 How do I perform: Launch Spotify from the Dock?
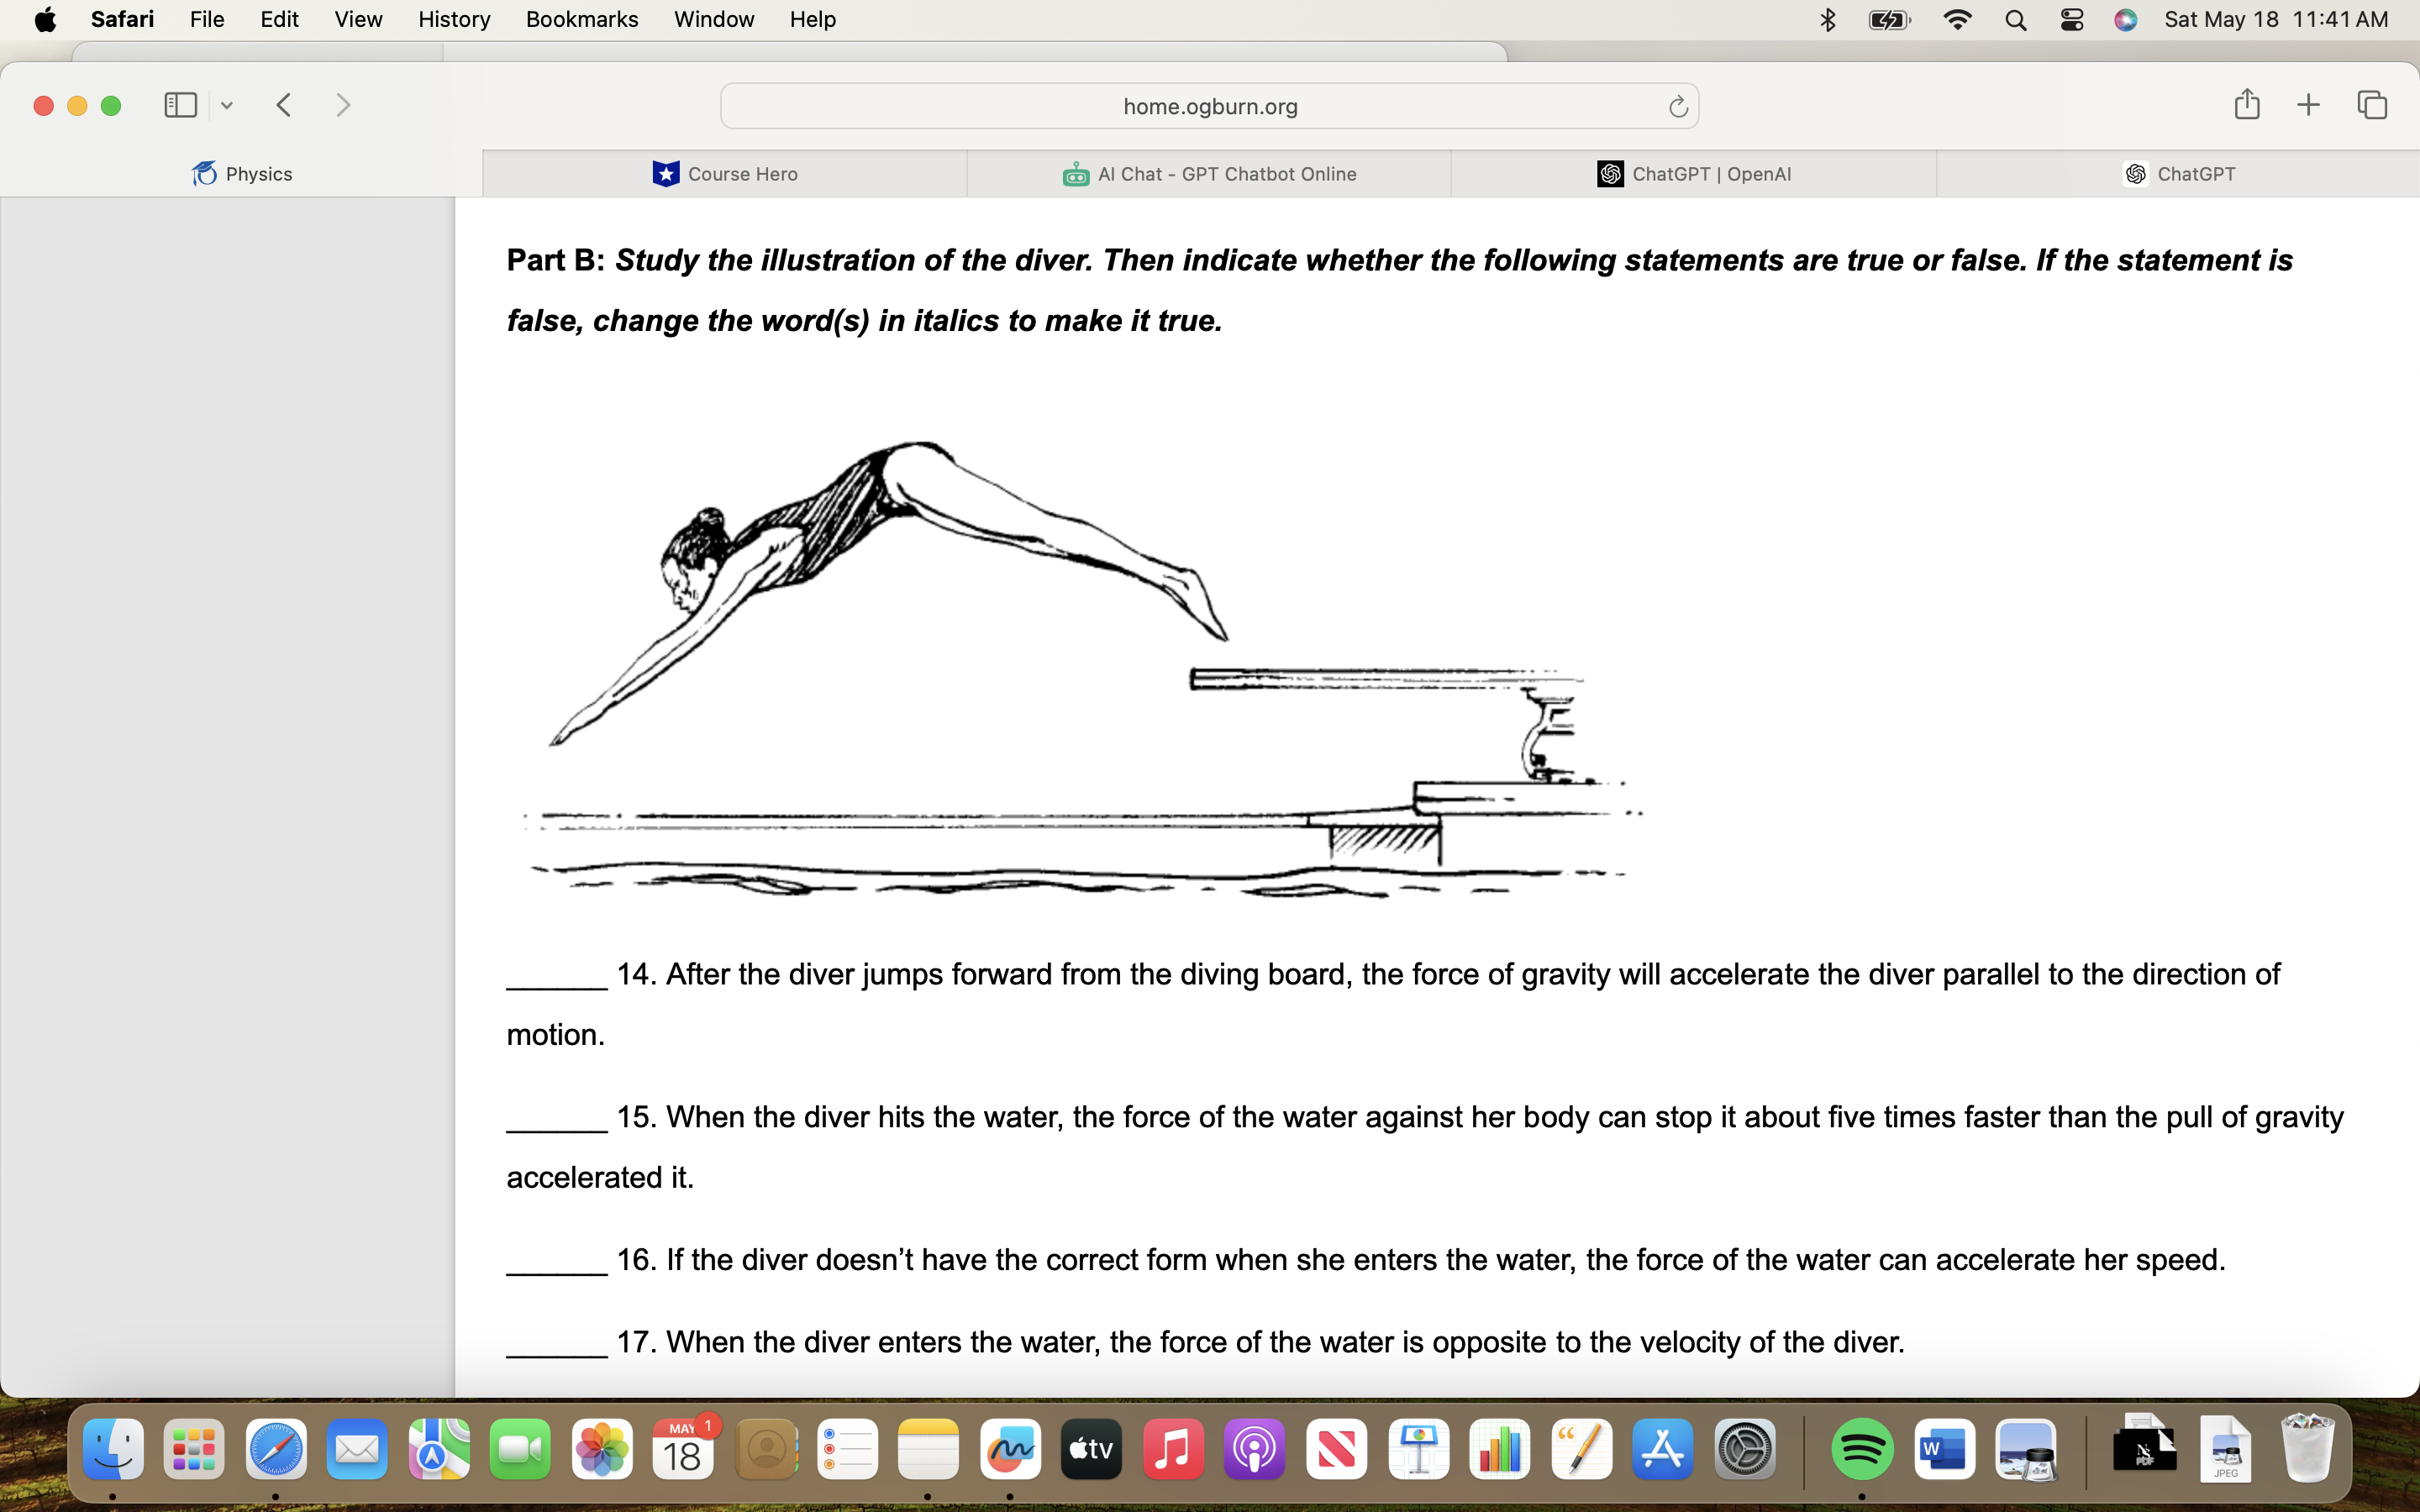(1863, 1448)
